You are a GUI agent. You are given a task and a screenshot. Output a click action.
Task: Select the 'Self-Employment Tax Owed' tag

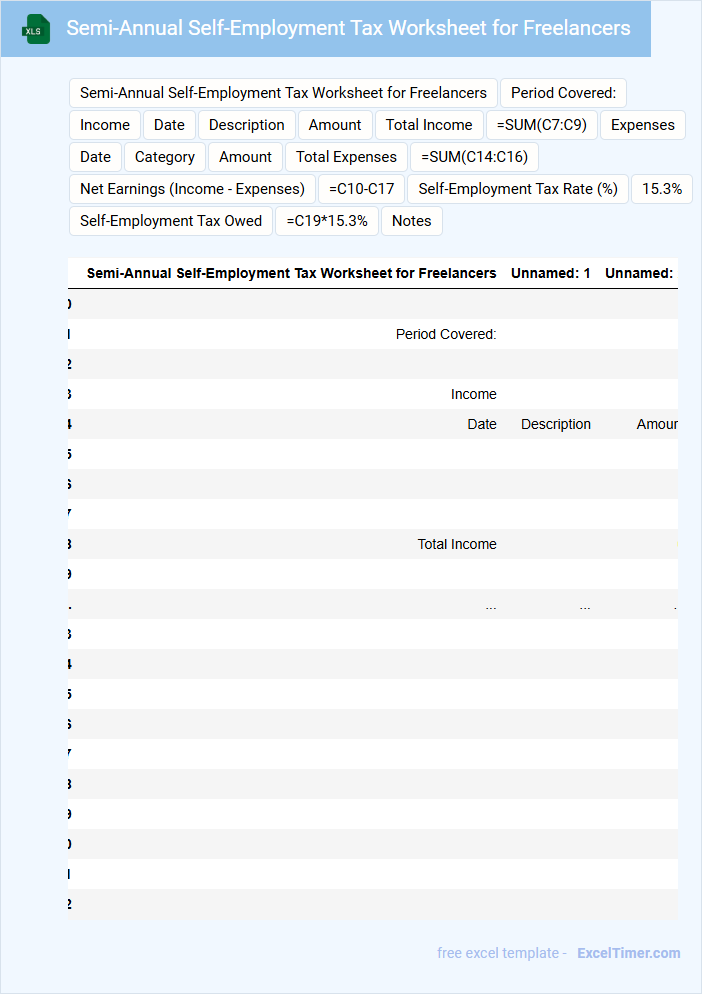click(171, 221)
